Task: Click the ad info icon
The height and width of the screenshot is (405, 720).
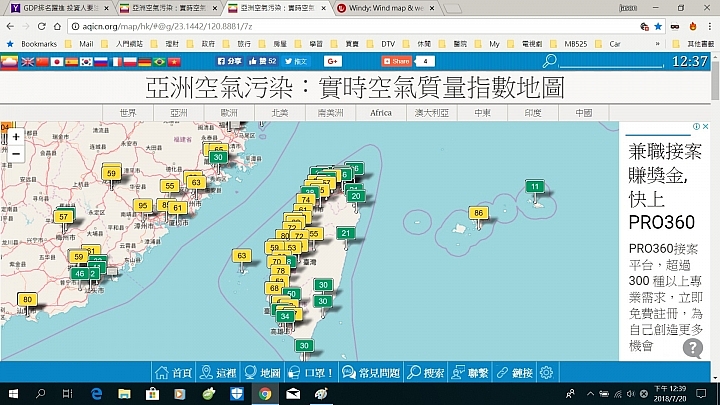Action: 697,126
